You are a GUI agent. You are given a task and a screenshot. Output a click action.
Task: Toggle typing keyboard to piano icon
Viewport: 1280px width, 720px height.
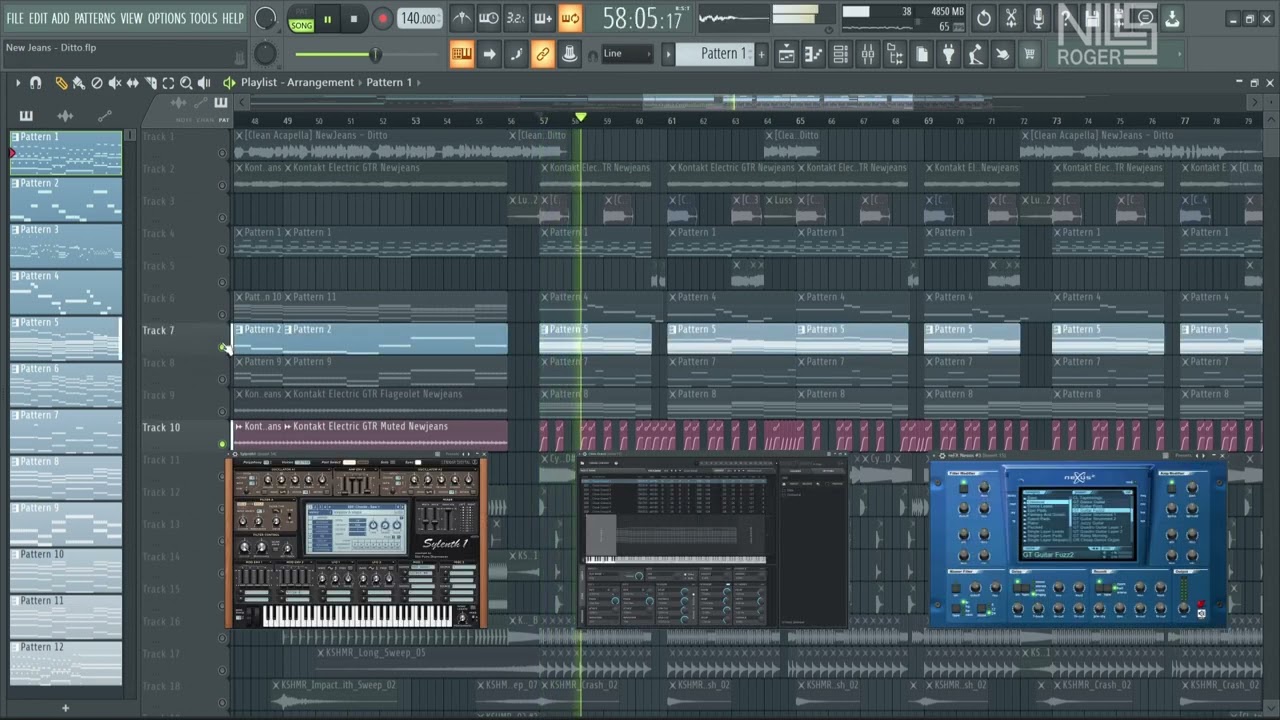(462, 54)
